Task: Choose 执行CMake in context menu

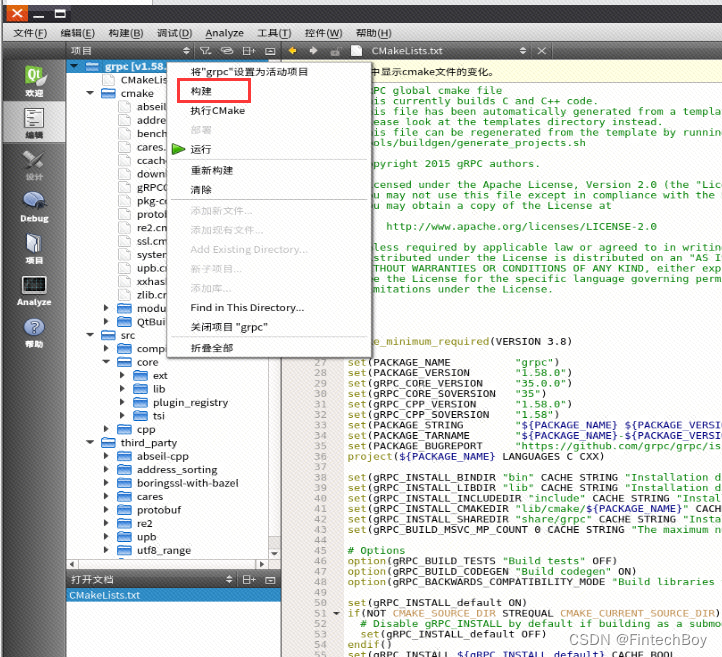Action: (270, 110)
